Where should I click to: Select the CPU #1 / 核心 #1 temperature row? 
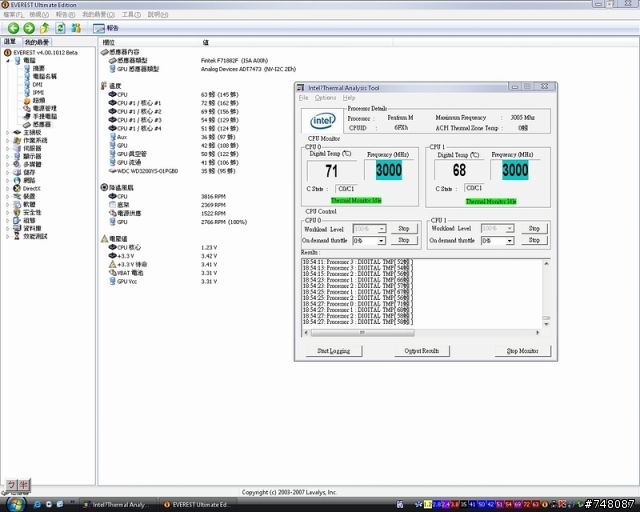tap(173, 103)
